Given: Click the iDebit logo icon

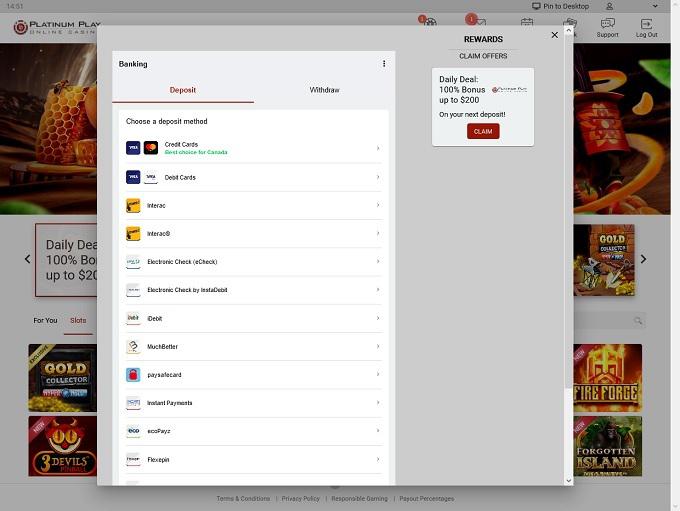Looking at the screenshot, I should point(133,318).
